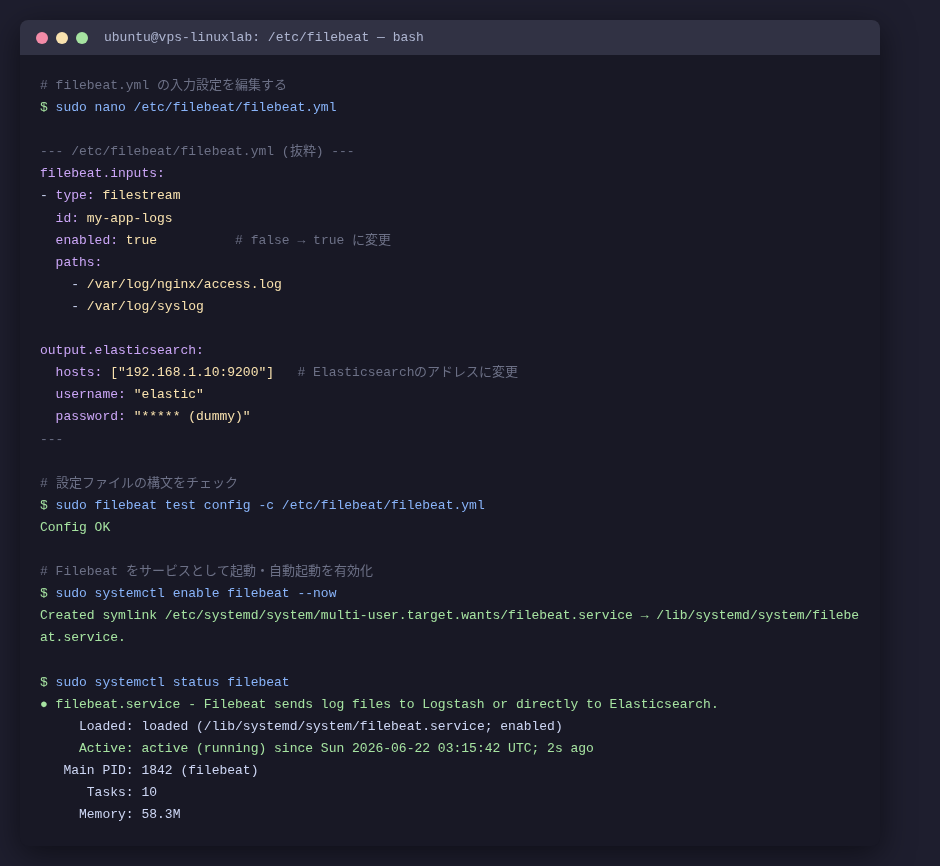Click the '/var/log/syslog' path entry
Screen dimensions: 940x866
click(145, 306)
